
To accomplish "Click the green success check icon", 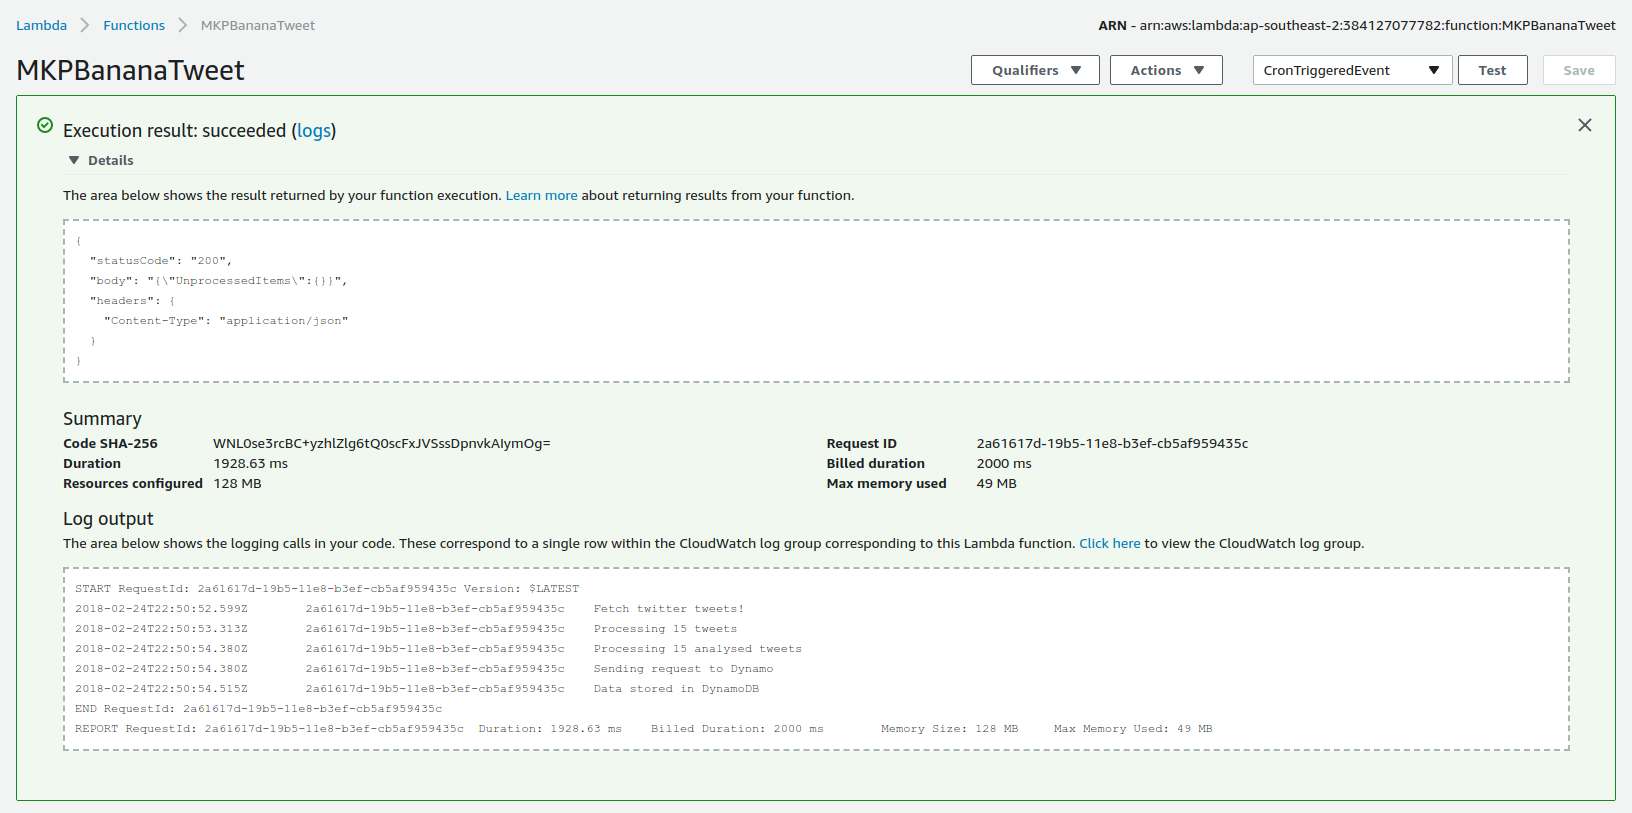I will pos(45,125).
